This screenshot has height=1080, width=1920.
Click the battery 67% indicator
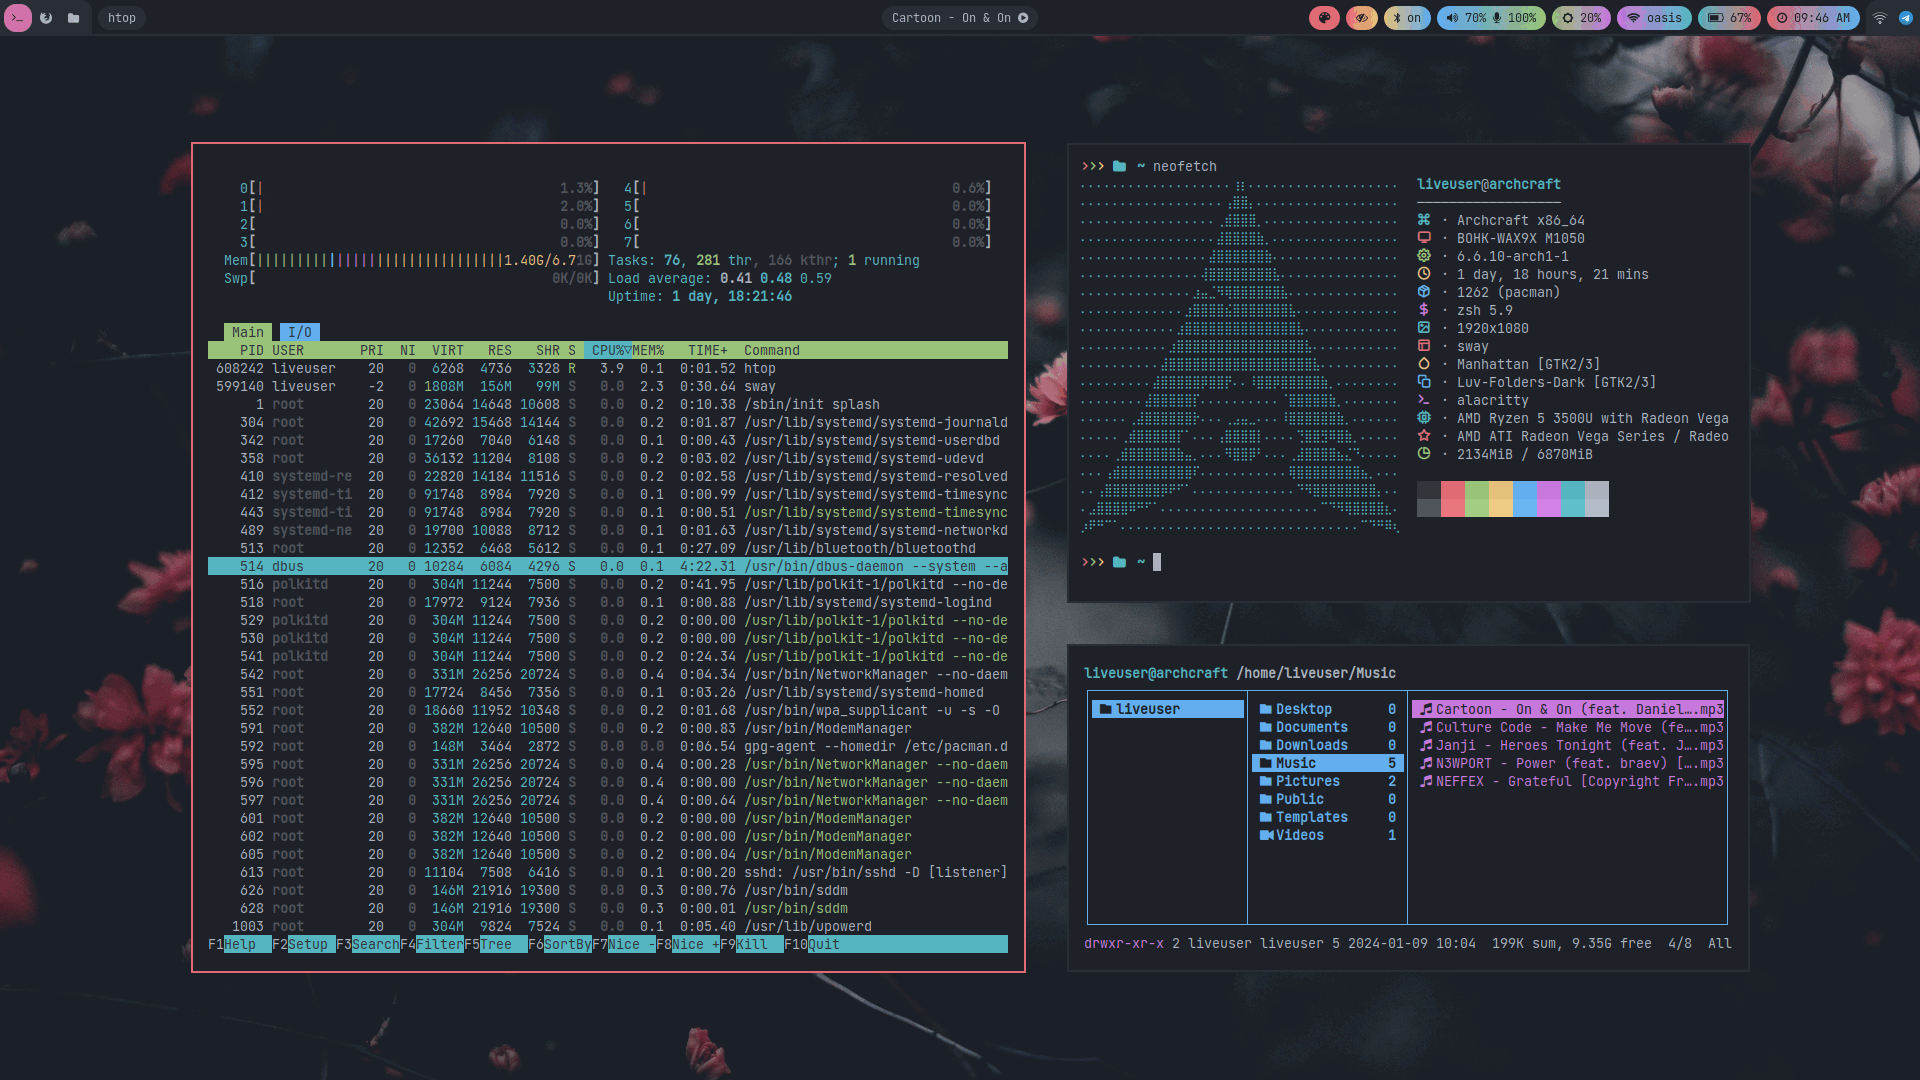pyautogui.click(x=1729, y=18)
